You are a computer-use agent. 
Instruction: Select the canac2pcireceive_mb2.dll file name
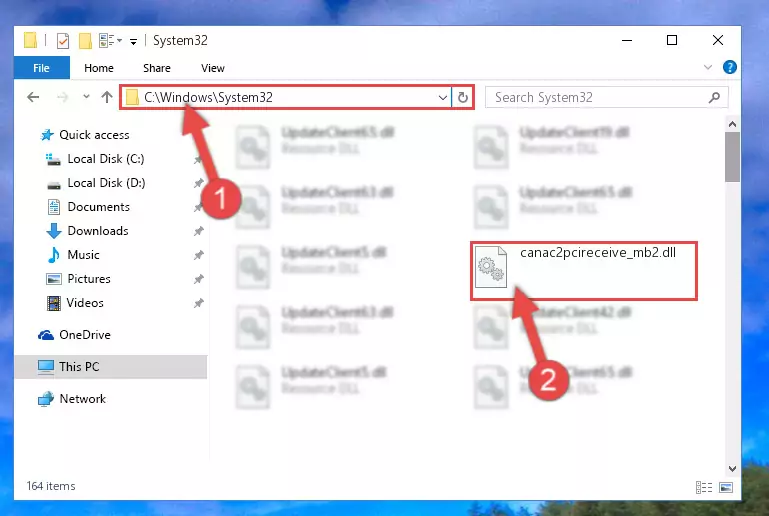pos(598,253)
